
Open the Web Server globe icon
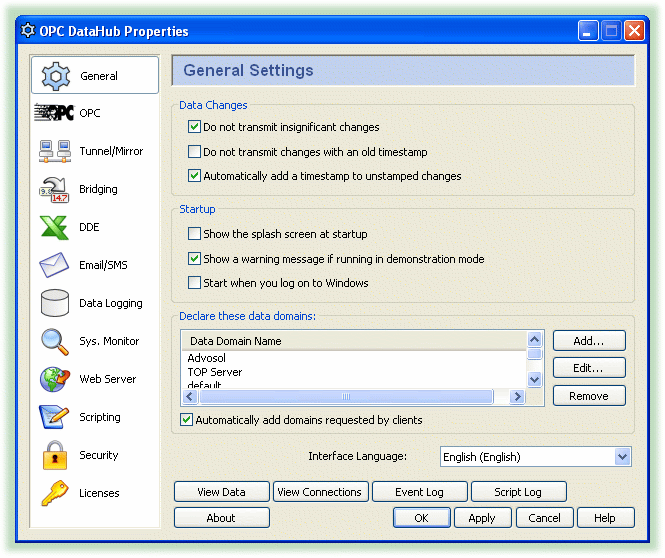(55, 379)
